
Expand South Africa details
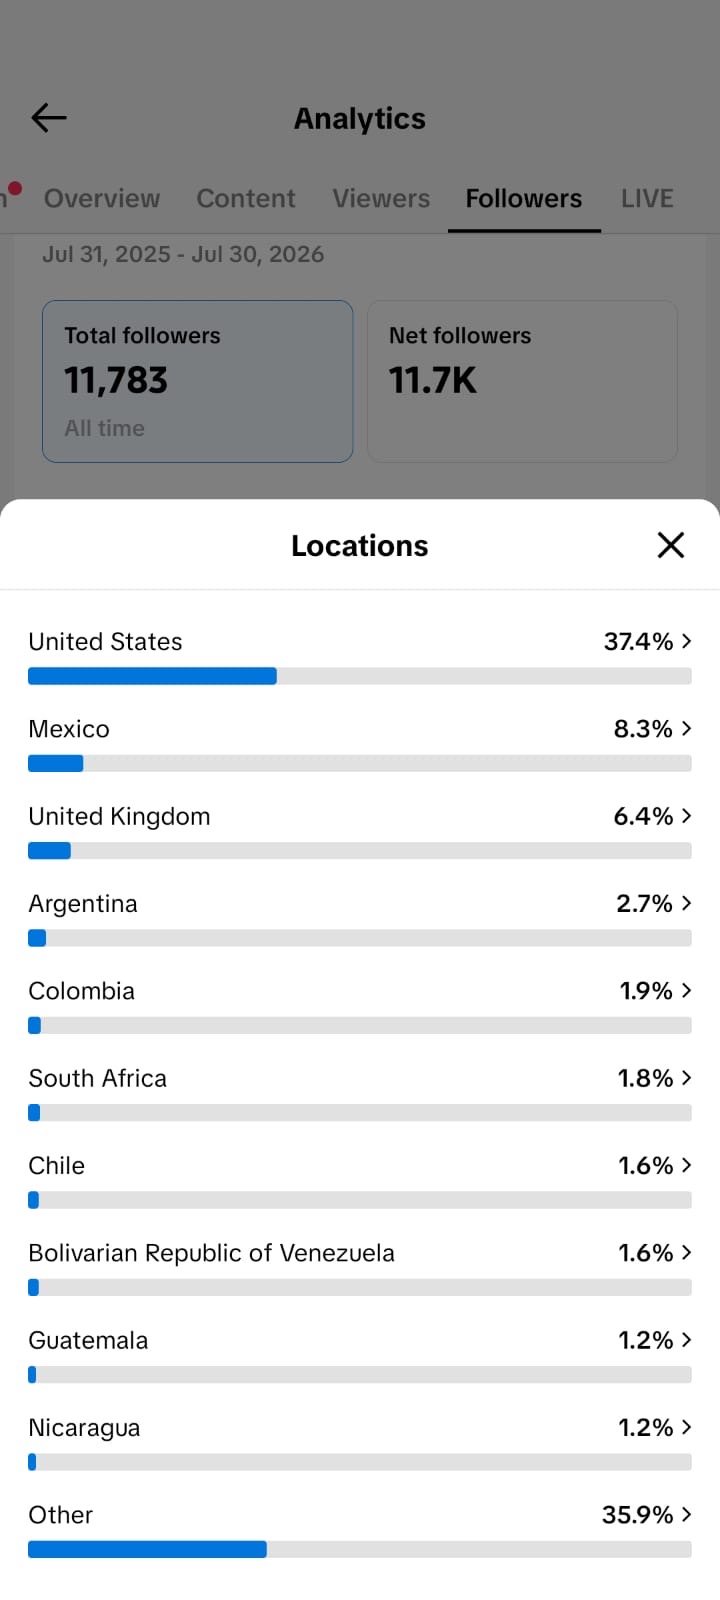click(360, 1092)
